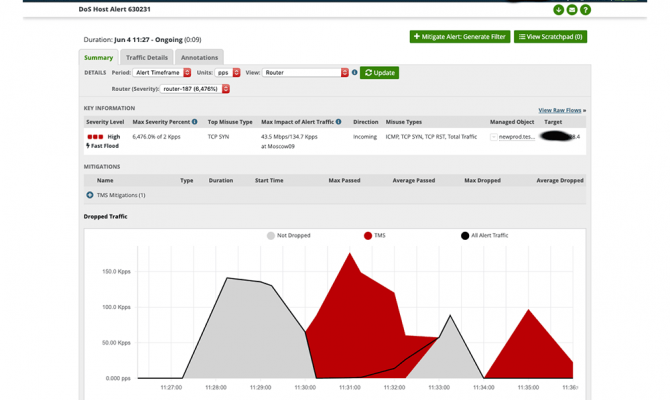The height and width of the screenshot is (400, 670).
Task: Click the Dropped Traffic chart heading
Action: [x=106, y=217]
